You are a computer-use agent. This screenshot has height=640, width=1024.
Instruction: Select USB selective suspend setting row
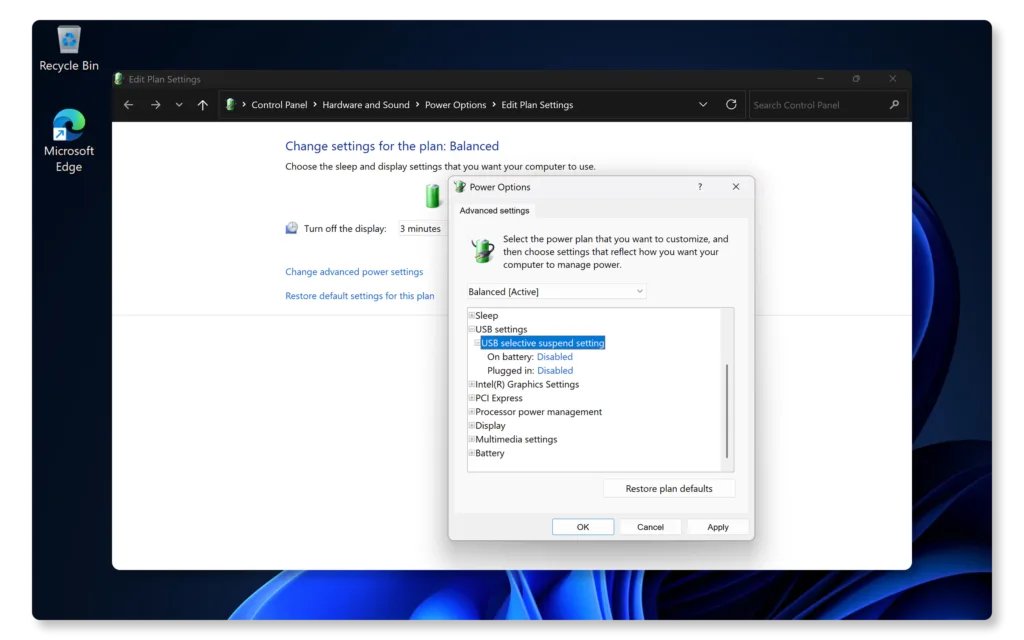[x=543, y=343]
